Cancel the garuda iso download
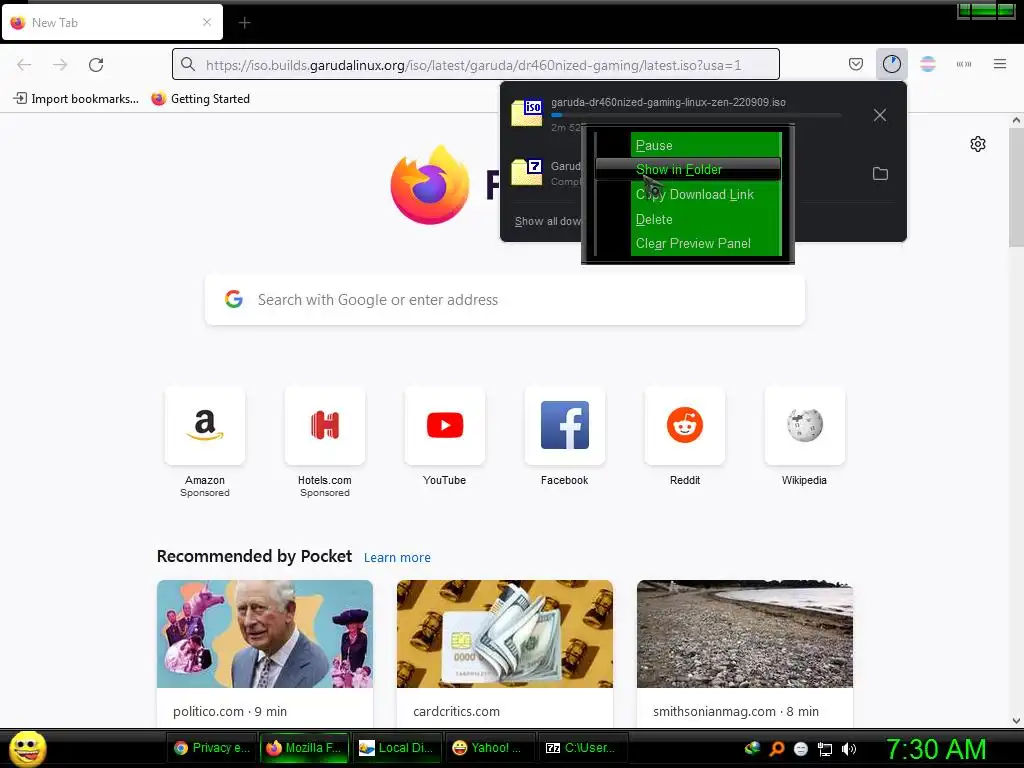This screenshot has width=1024, height=768. (x=880, y=115)
